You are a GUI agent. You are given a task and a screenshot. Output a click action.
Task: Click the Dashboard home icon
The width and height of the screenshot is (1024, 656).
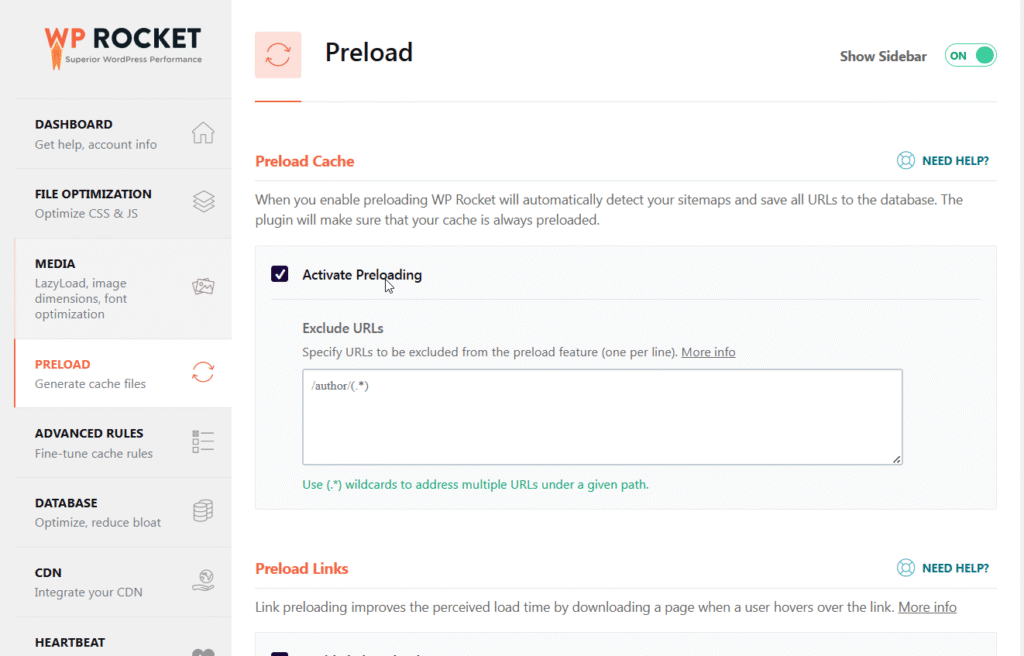pyautogui.click(x=203, y=133)
